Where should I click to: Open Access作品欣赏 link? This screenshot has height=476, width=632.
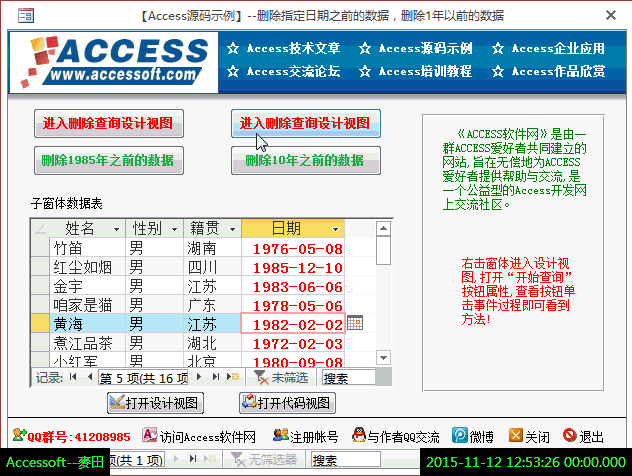point(548,71)
